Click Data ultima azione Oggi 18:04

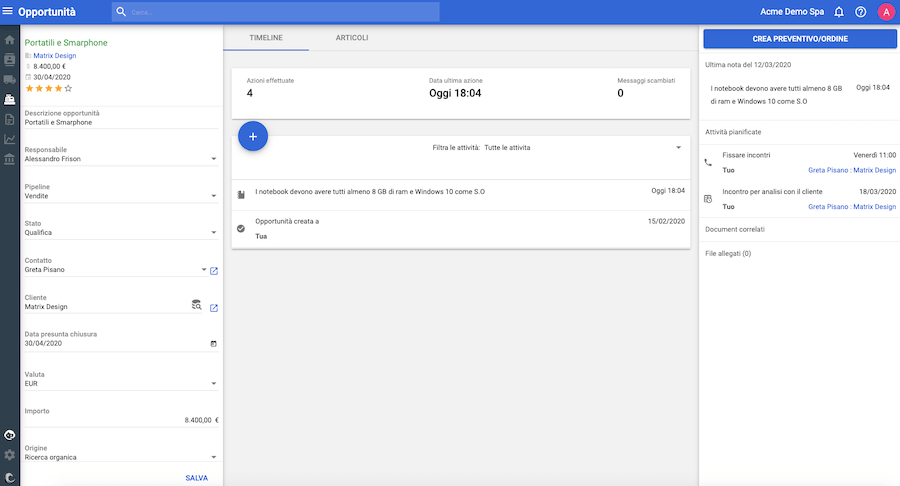(x=455, y=93)
